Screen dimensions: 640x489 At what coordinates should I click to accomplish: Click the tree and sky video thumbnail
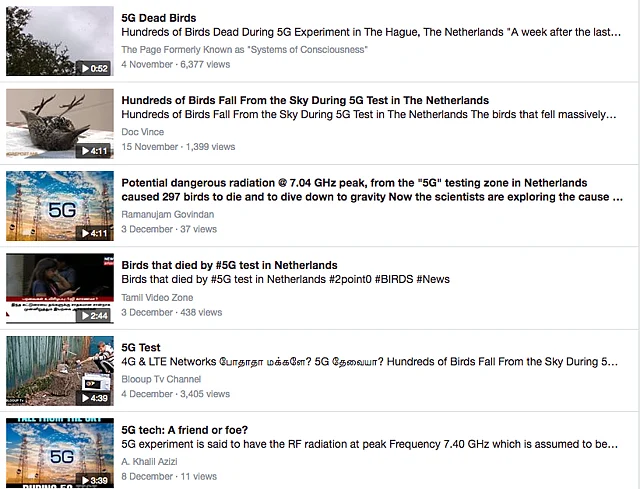[60, 41]
